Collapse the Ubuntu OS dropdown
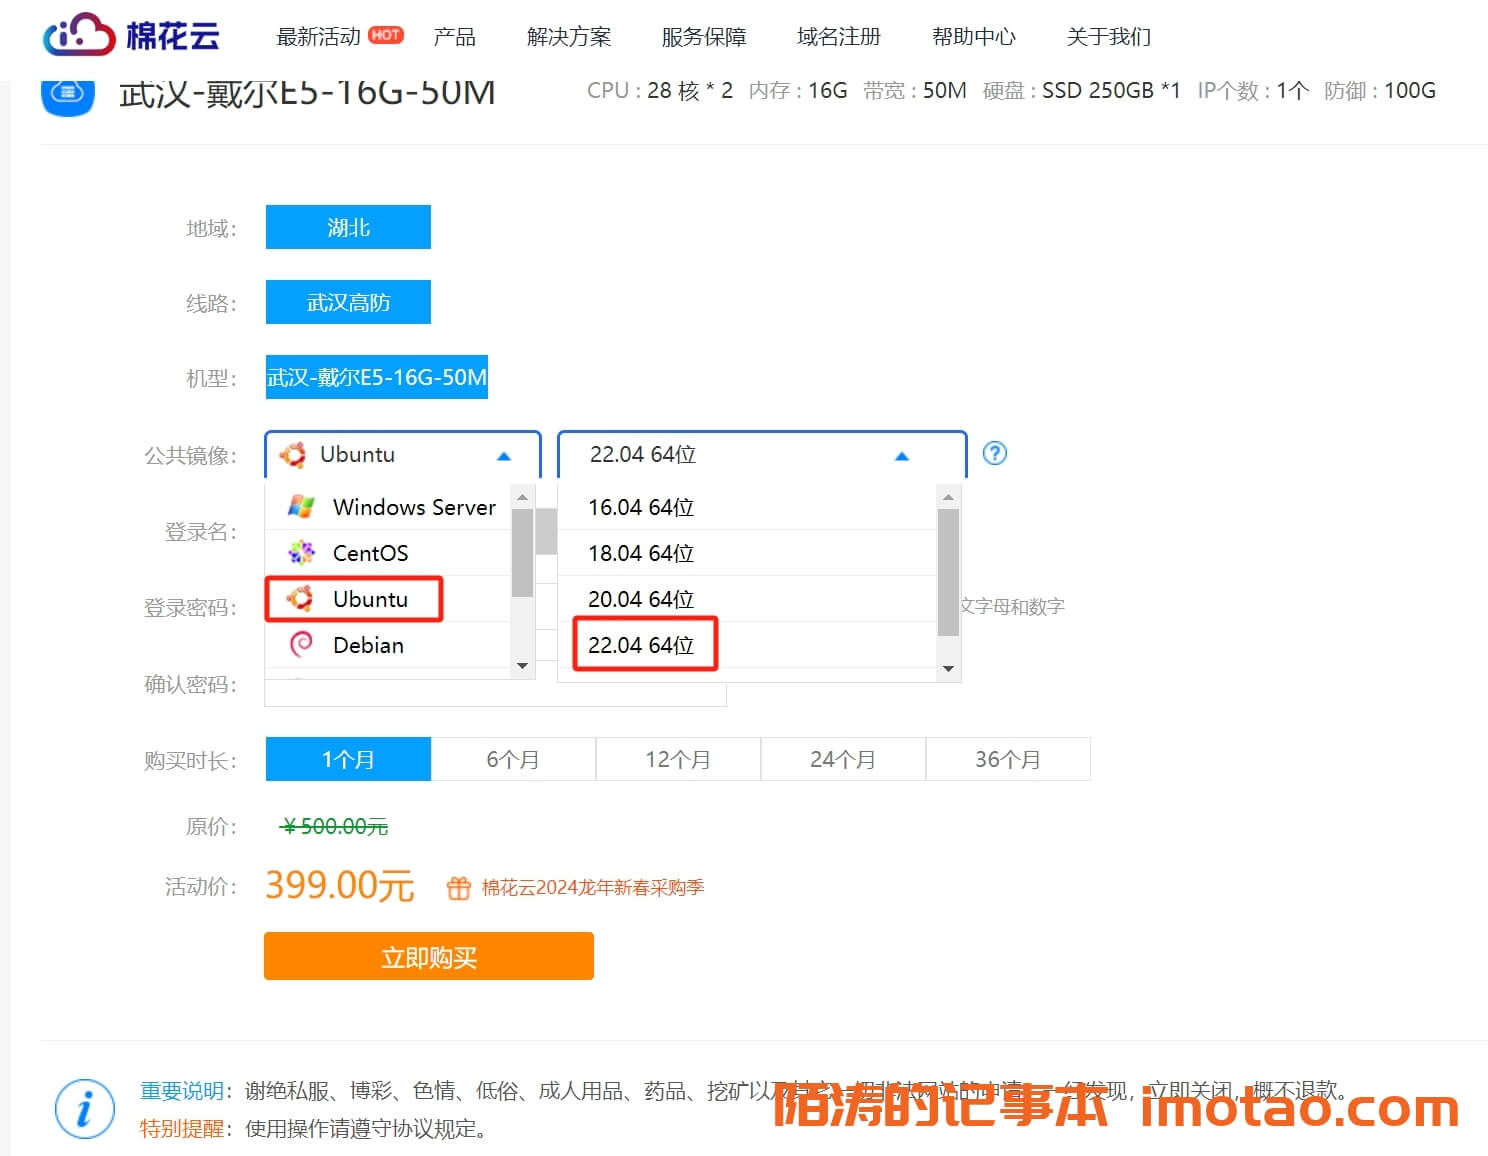The height and width of the screenshot is (1156, 1488). (x=403, y=455)
